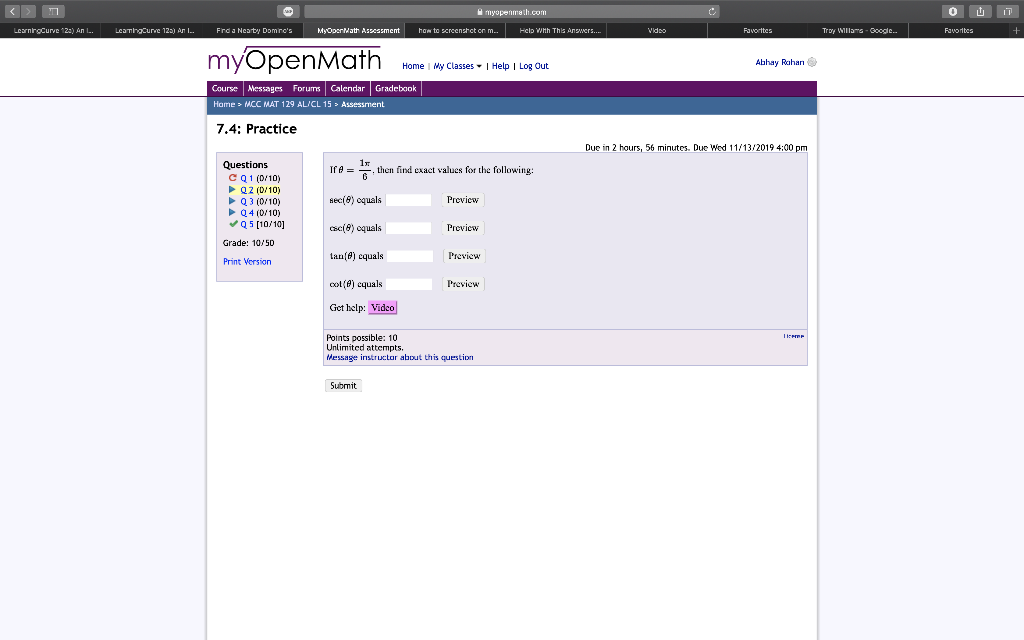Viewport: 1024px width, 640px height.
Task: Switch to the Video browser tab
Action: tap(657, 30)
